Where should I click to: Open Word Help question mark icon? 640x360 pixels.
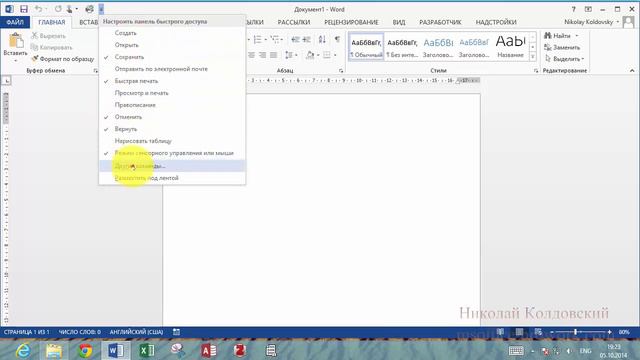coord(573,9)
